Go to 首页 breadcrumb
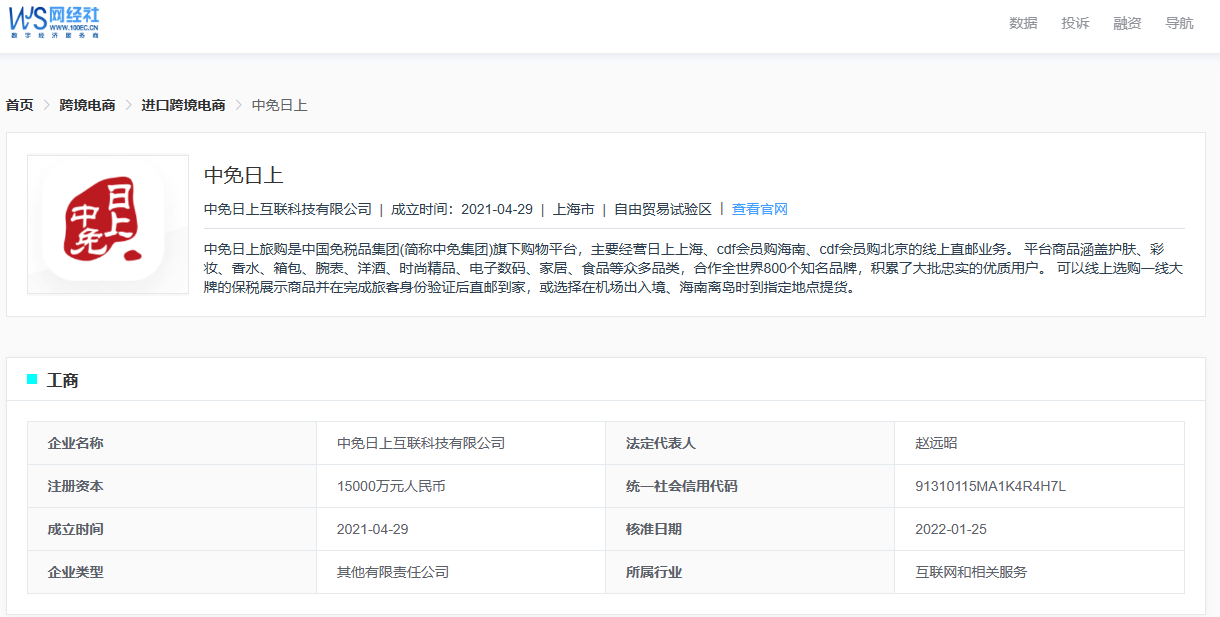Viewport: 1220px width, 617px height. pyautogui.click(x=19, y=105)
